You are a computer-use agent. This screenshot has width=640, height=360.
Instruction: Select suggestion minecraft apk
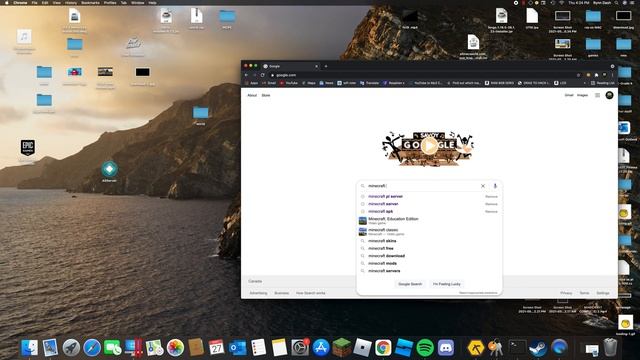coord(380,211)
